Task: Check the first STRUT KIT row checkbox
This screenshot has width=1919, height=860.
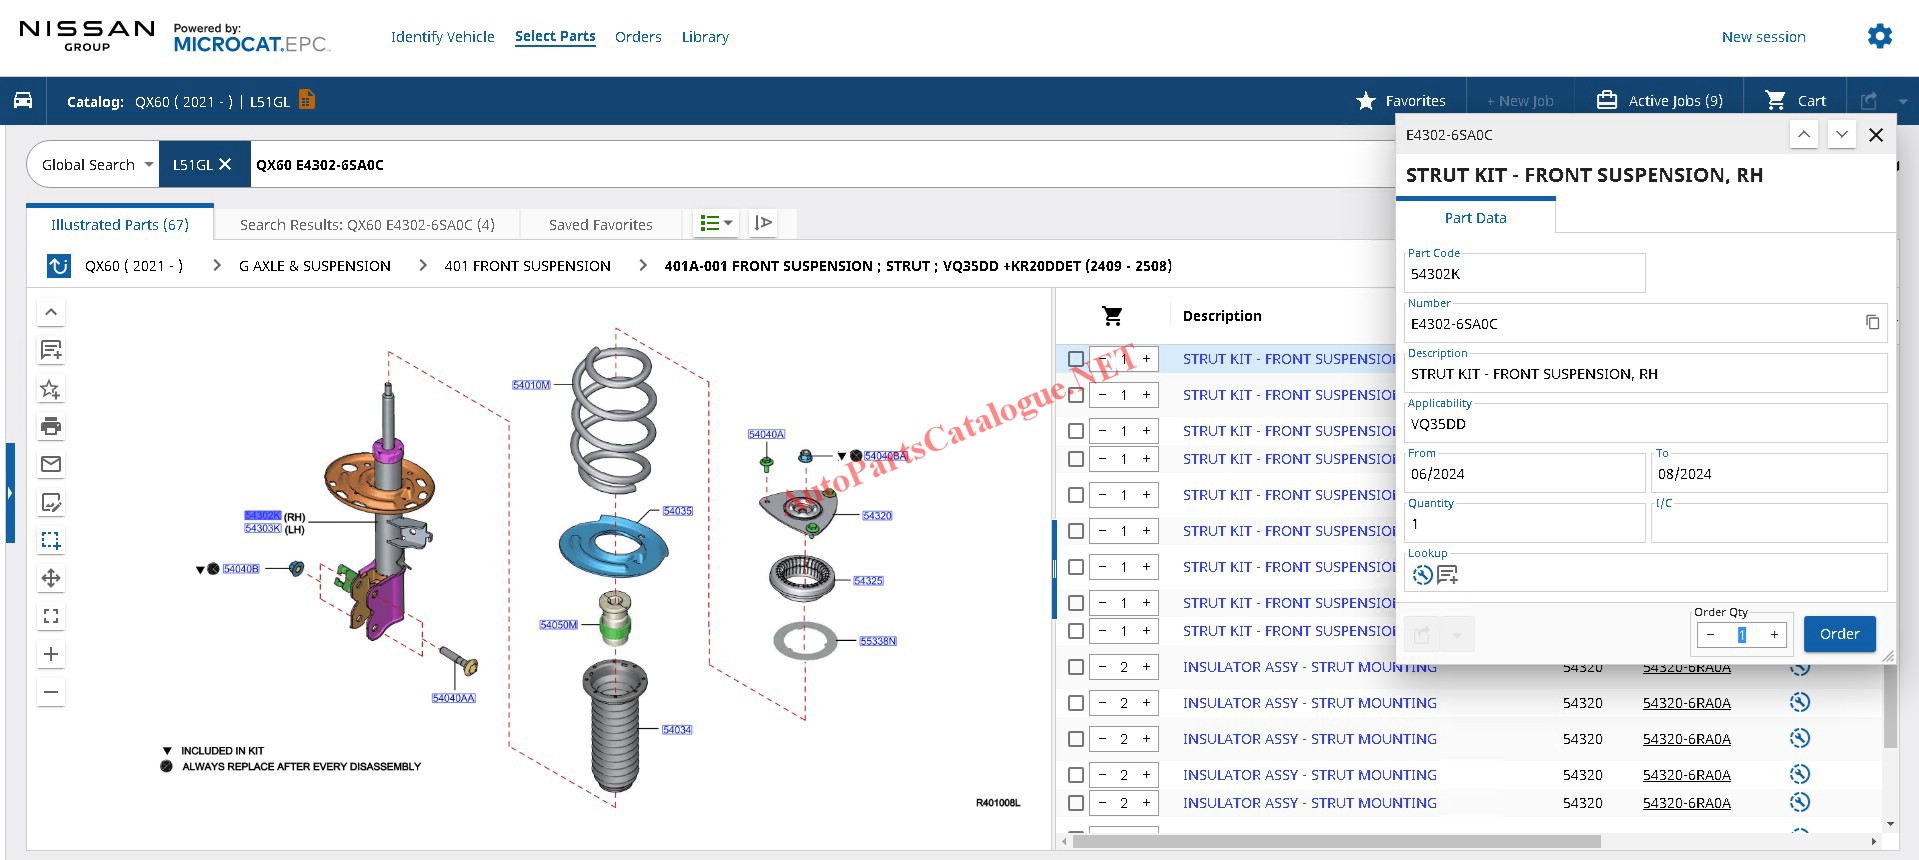Action: 1076,359
